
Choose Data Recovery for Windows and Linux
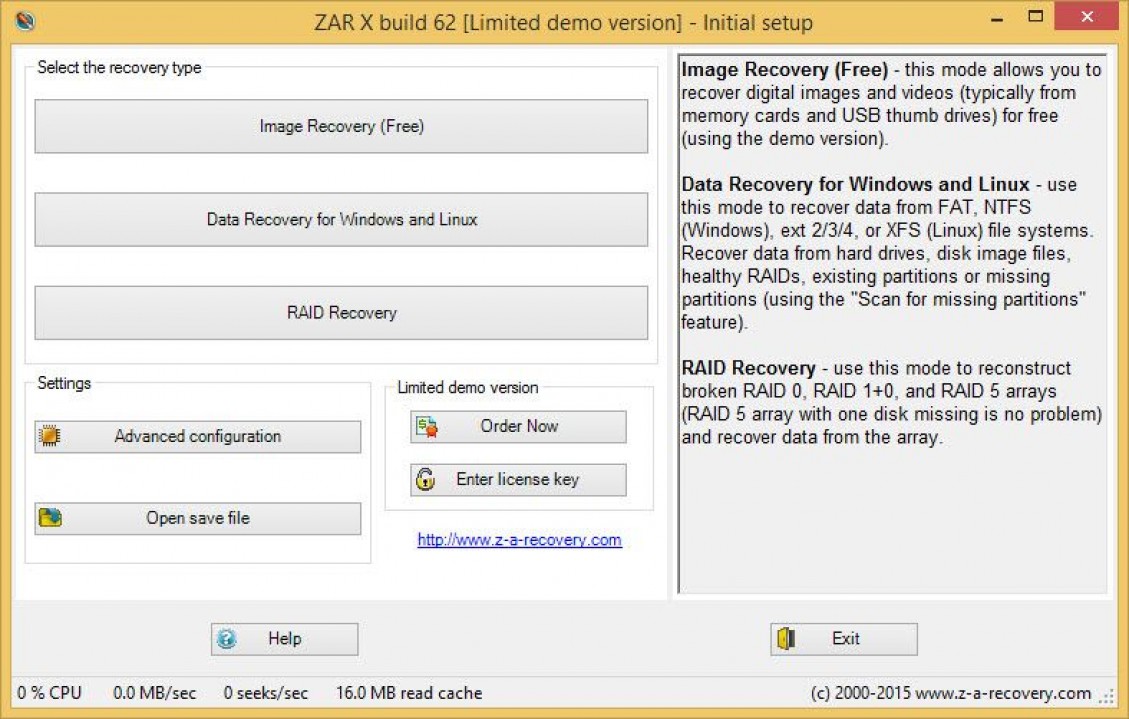(x=341, y=220)
